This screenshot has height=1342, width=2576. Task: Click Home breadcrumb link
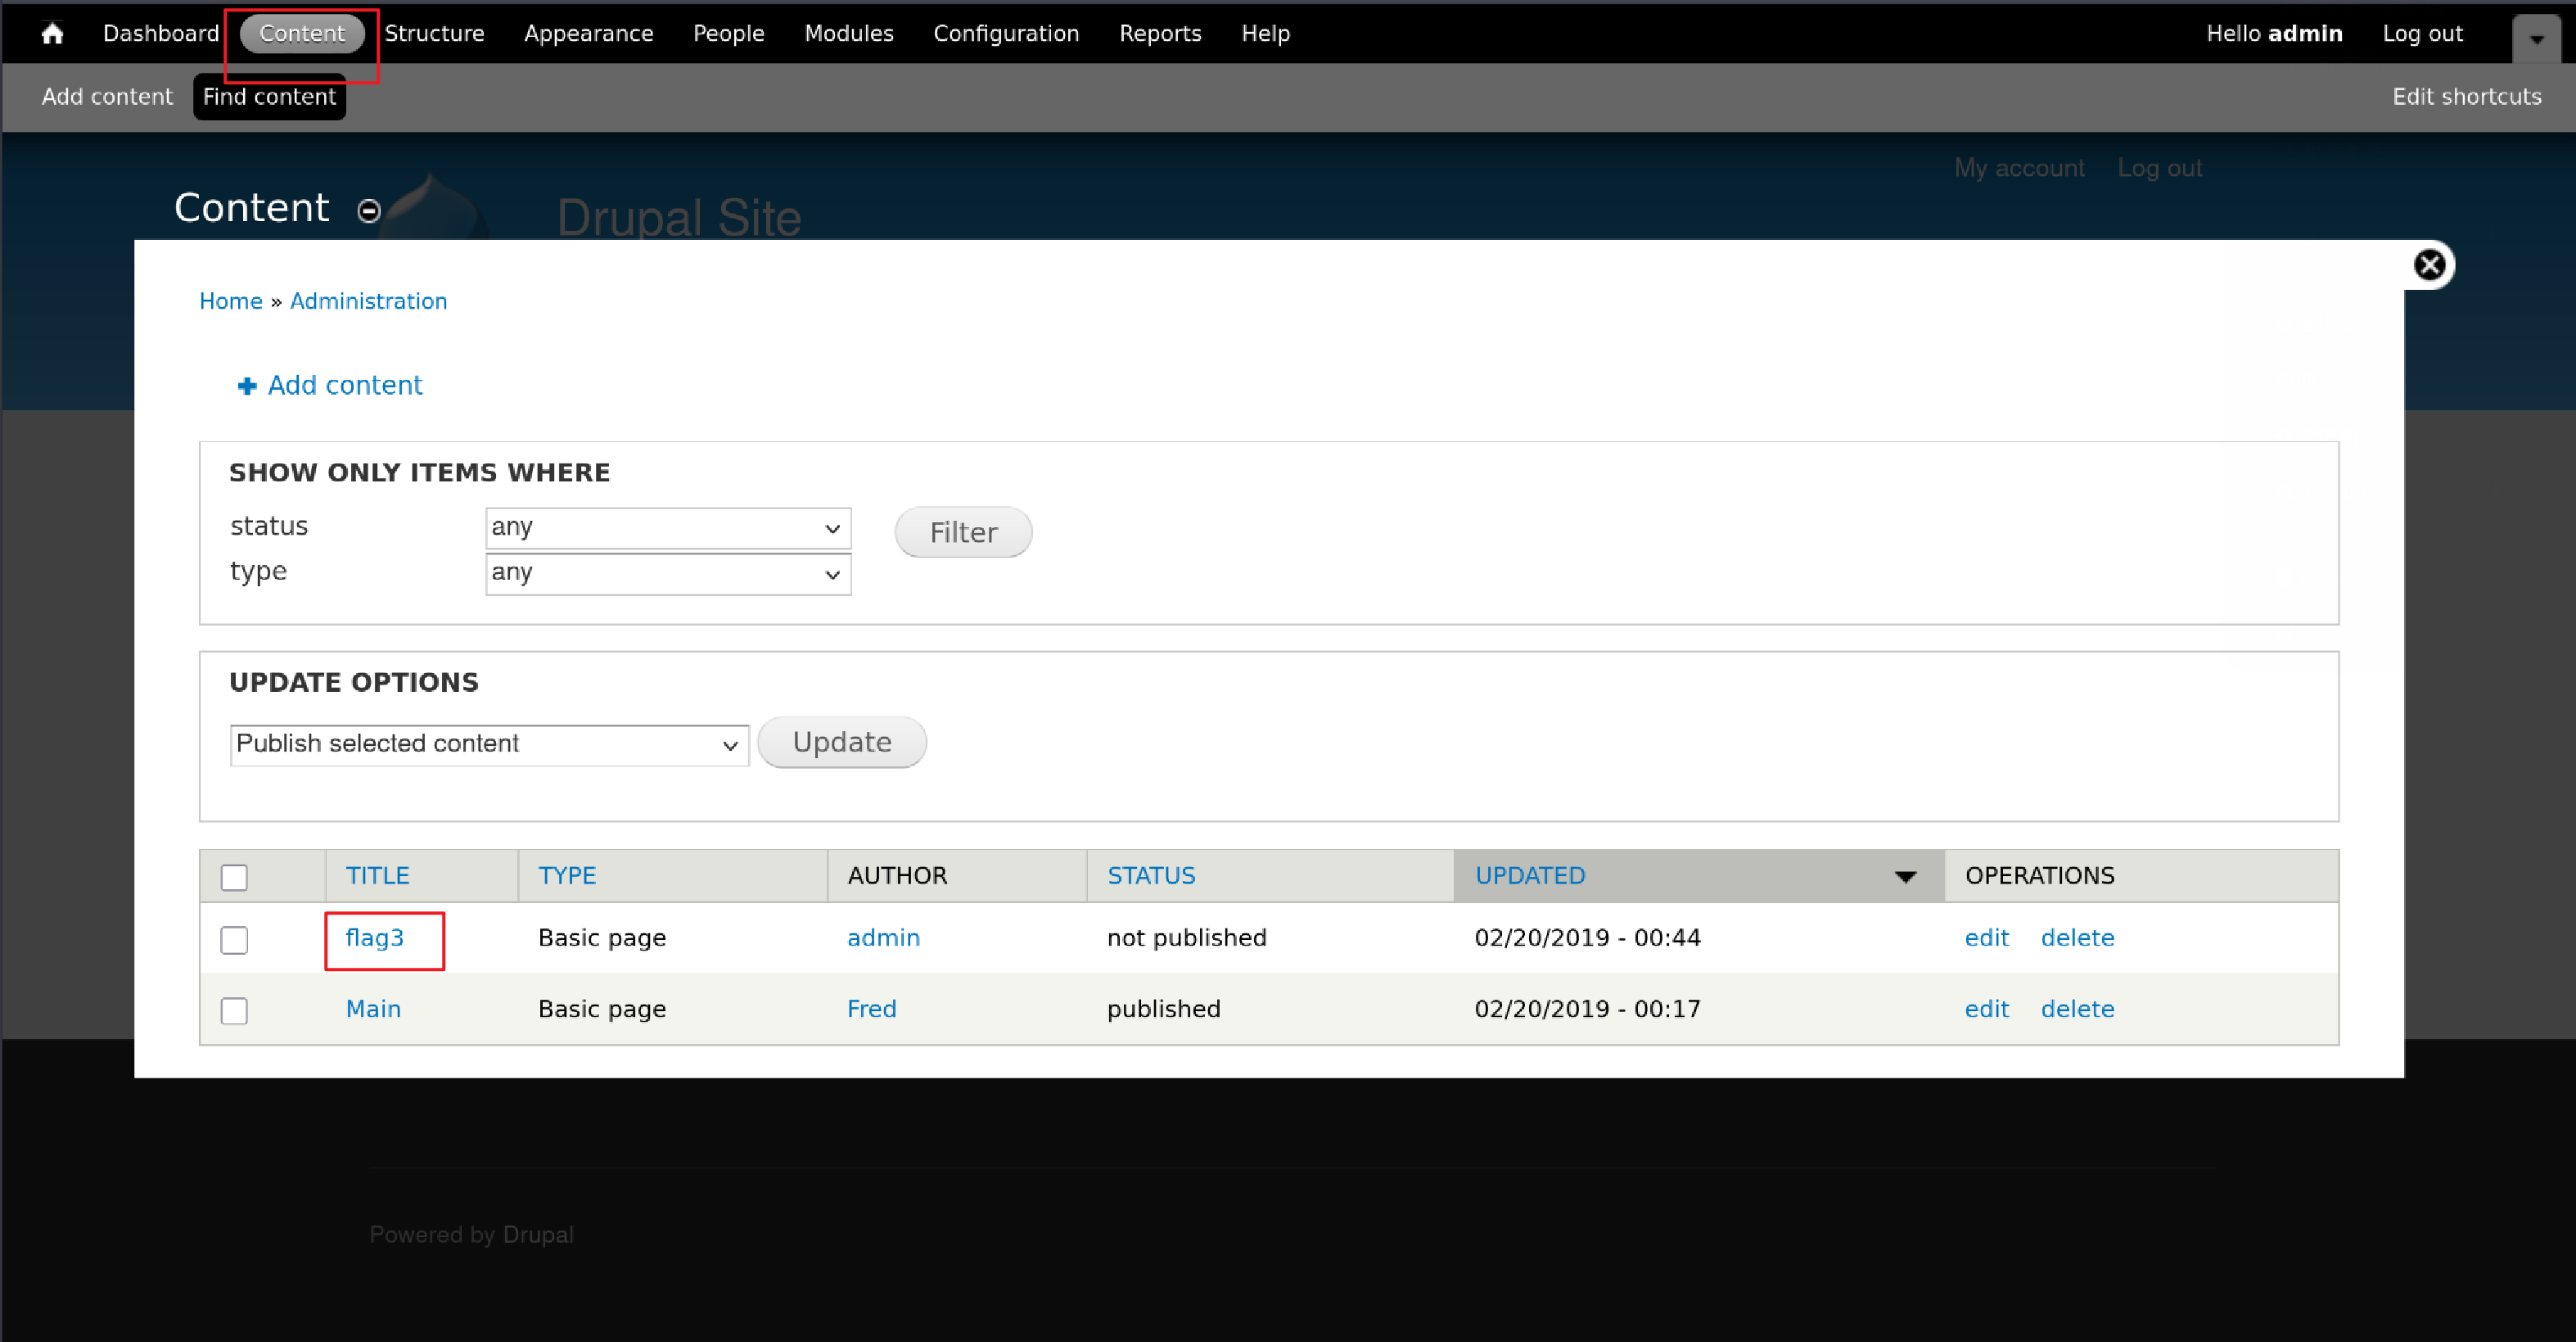pos(231,302)
